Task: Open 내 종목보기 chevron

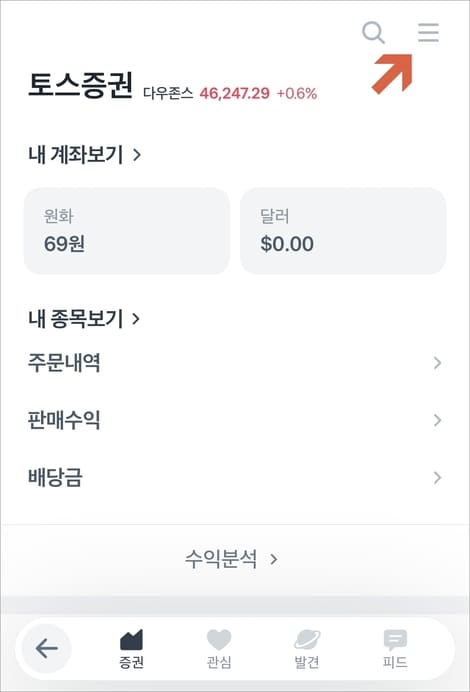Action: pyautogui.click(x=136, y=319)
